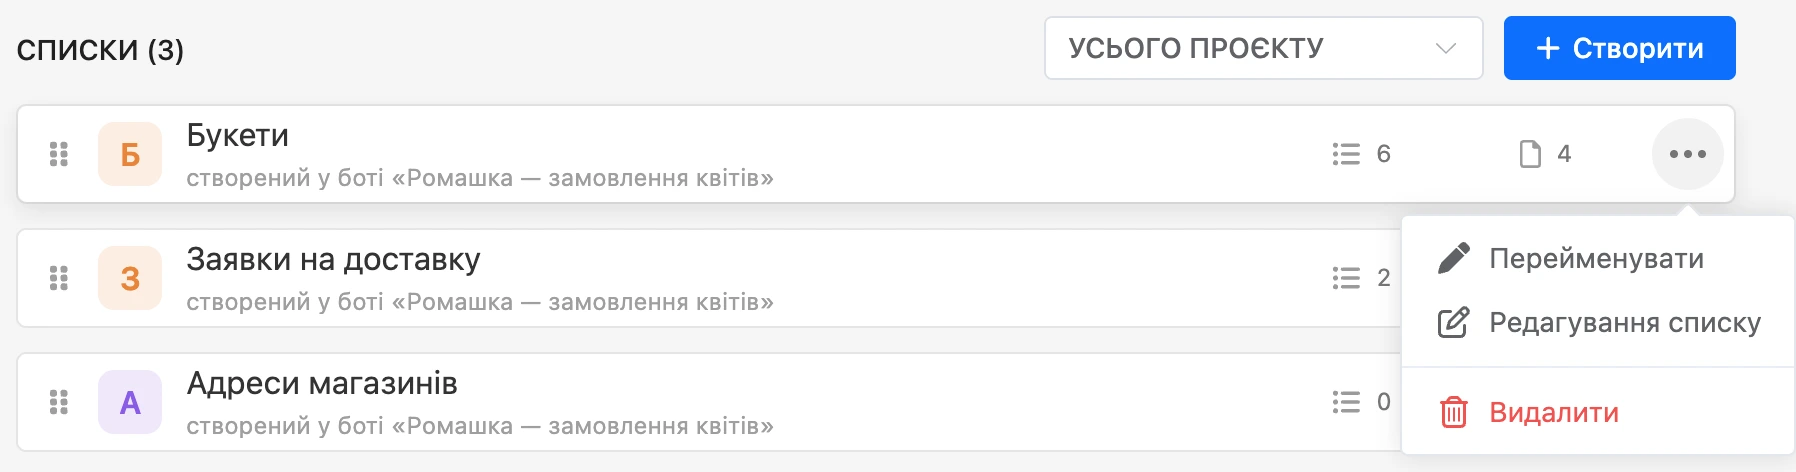
Task: Click items count icon for Заявки на доставку
Action: (1346, 278)
